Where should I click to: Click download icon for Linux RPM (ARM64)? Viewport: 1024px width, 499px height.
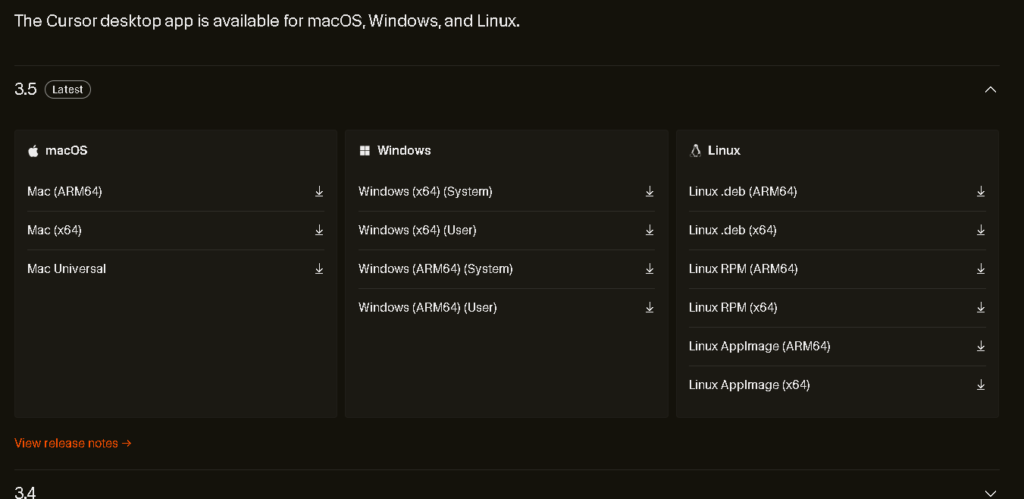pyautogui.click(x=980, y=268)
